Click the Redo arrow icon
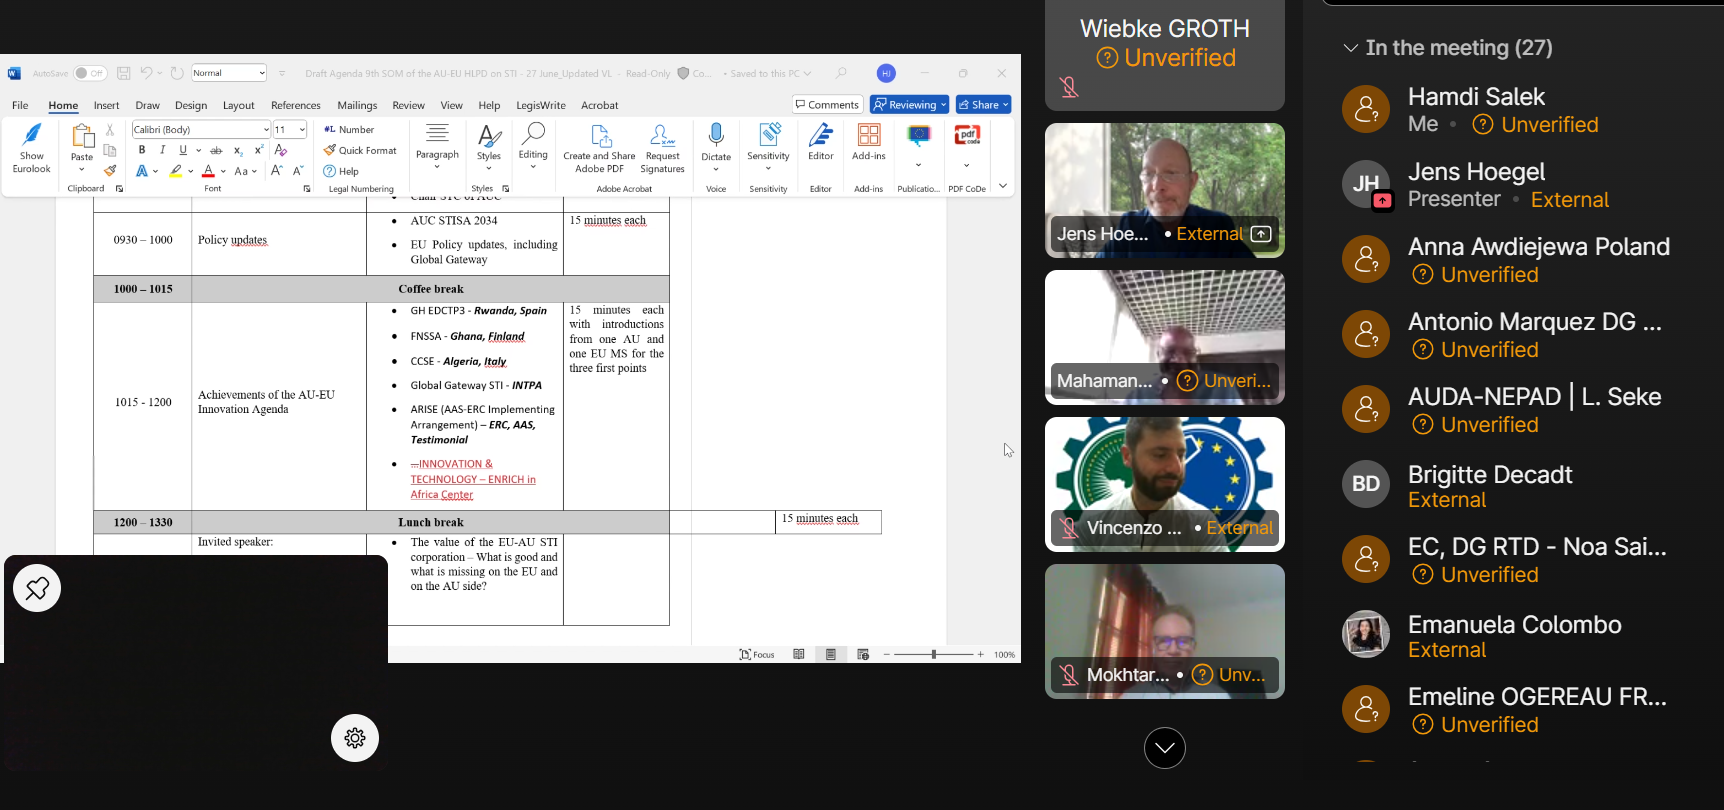 177,73
